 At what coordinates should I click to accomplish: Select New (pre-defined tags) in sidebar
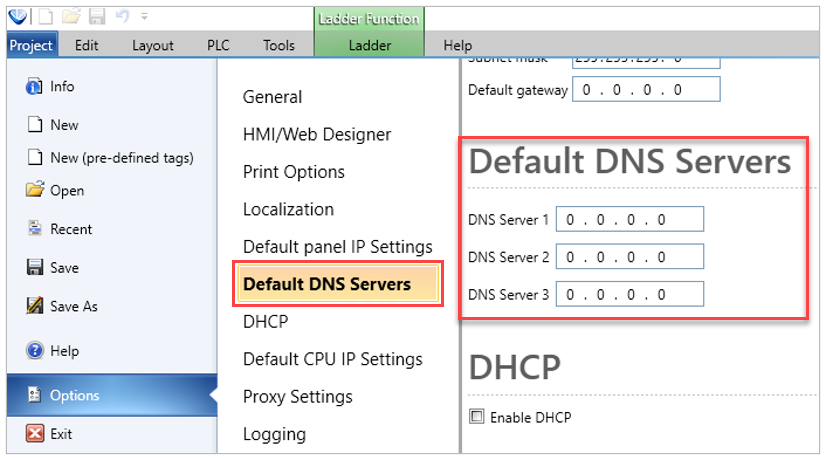(121, 158)
